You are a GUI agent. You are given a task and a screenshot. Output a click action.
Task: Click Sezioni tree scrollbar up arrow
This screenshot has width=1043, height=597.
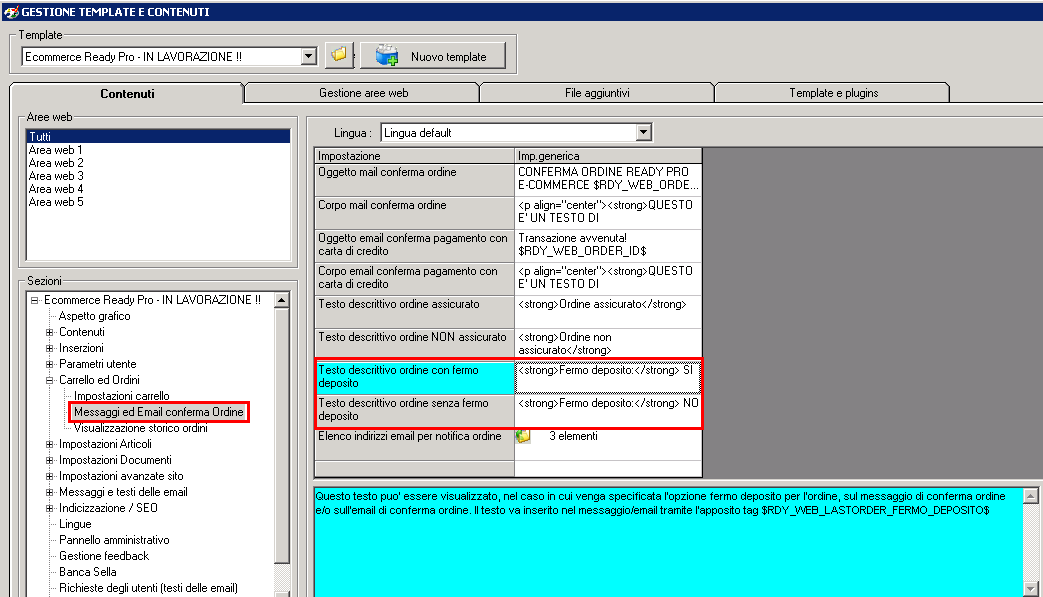[x=281, y=300]
